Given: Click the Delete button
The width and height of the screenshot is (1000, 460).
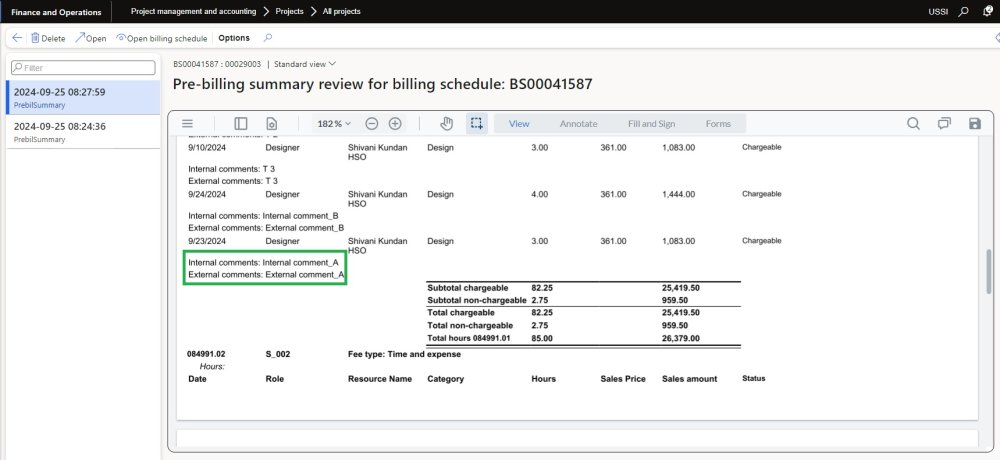Looking at the screenshot, I should click(47, 38).
